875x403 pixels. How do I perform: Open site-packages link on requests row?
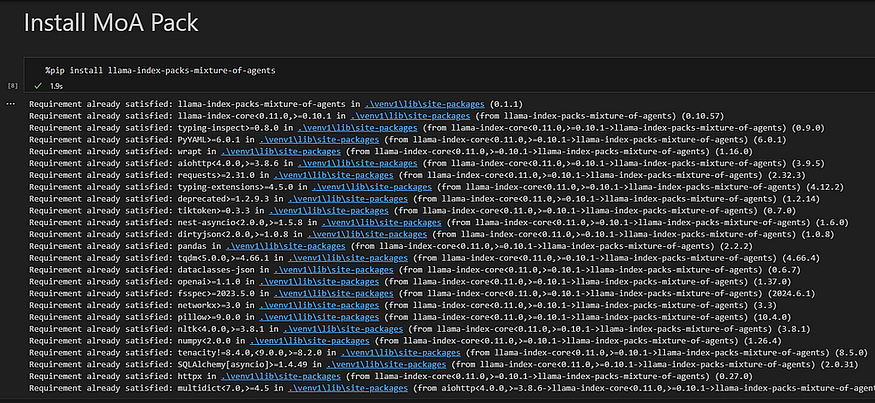(334, 175)
